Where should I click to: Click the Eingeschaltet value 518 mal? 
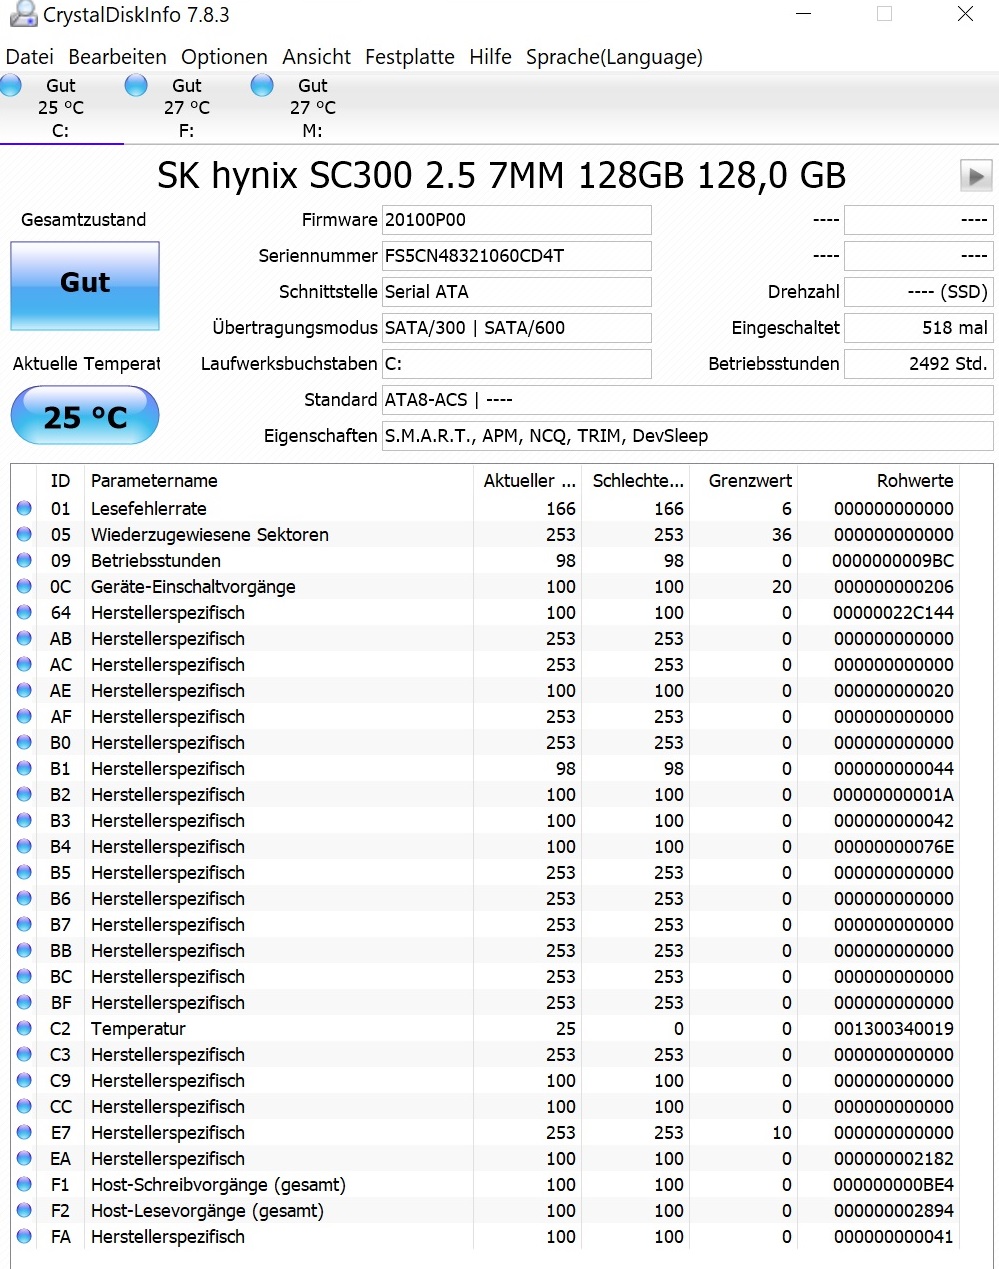[919, 328]
